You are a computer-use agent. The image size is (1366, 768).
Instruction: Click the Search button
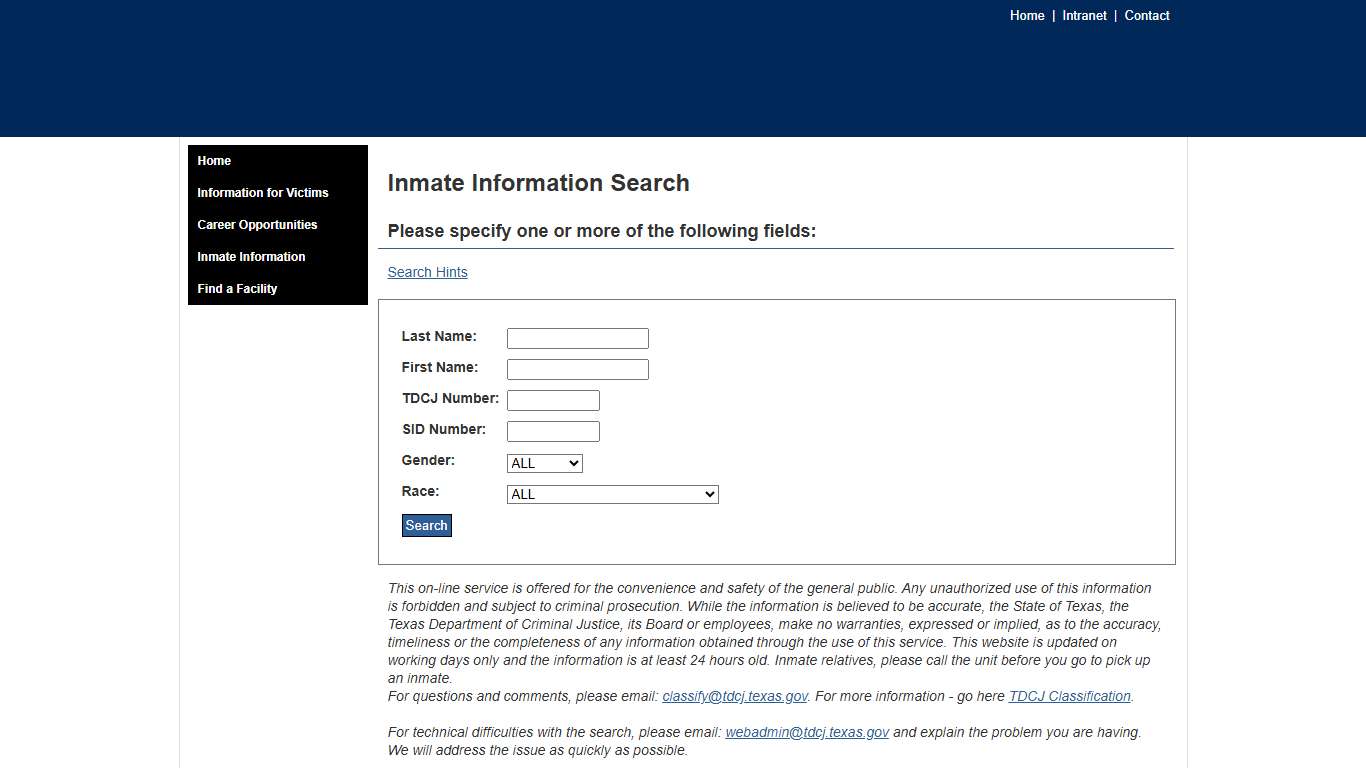click(x=426, y=525)
